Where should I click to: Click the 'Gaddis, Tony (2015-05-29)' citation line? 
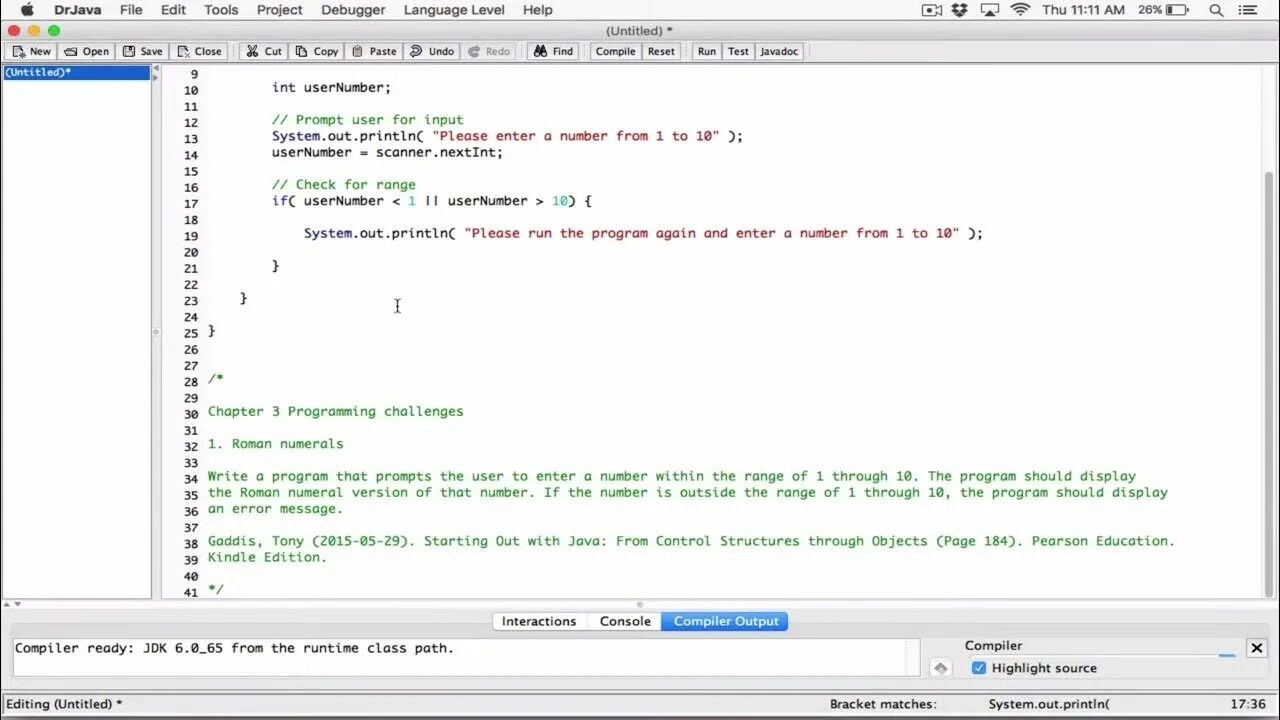(x=691, y=541)
